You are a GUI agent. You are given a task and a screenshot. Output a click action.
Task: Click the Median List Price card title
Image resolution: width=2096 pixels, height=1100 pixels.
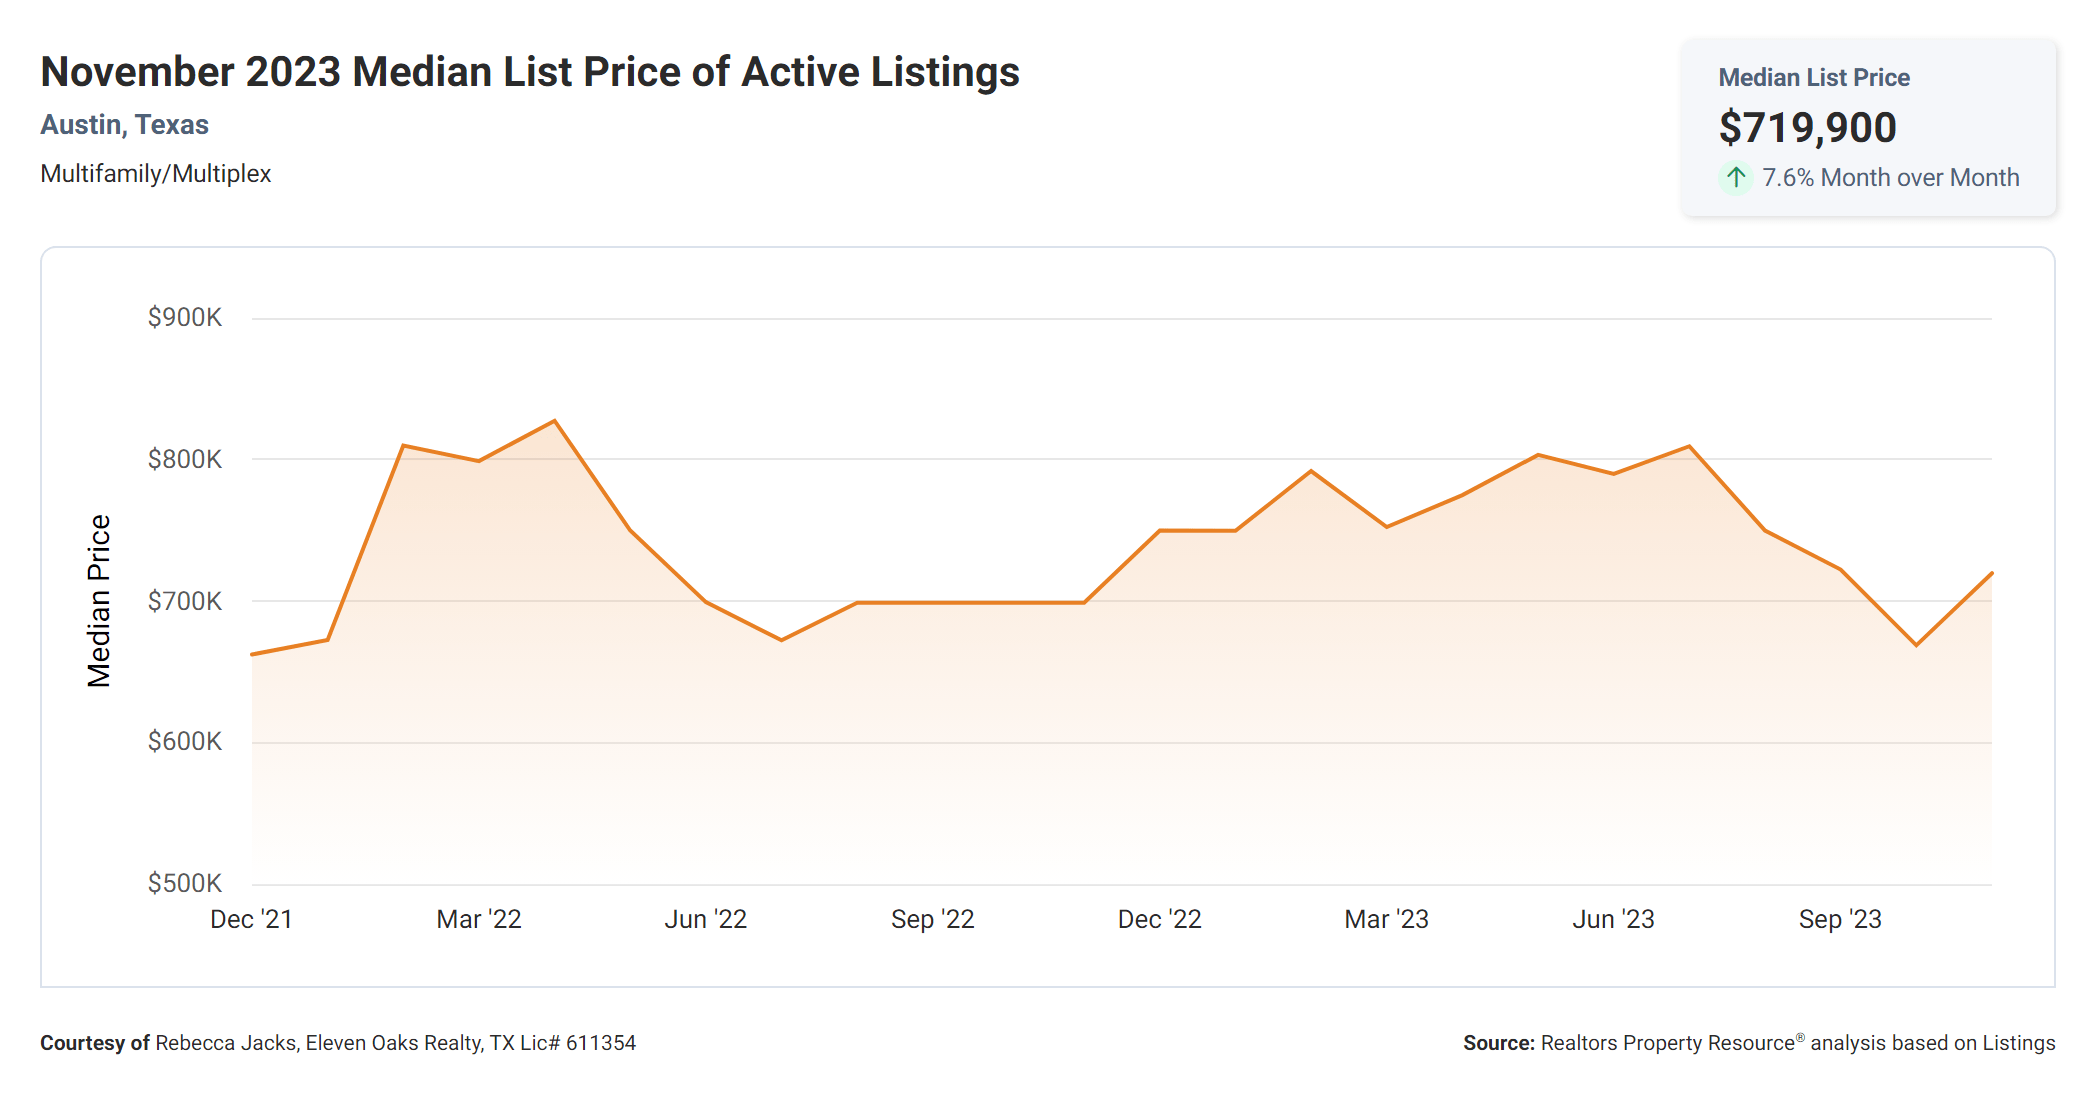point(1813,78)
